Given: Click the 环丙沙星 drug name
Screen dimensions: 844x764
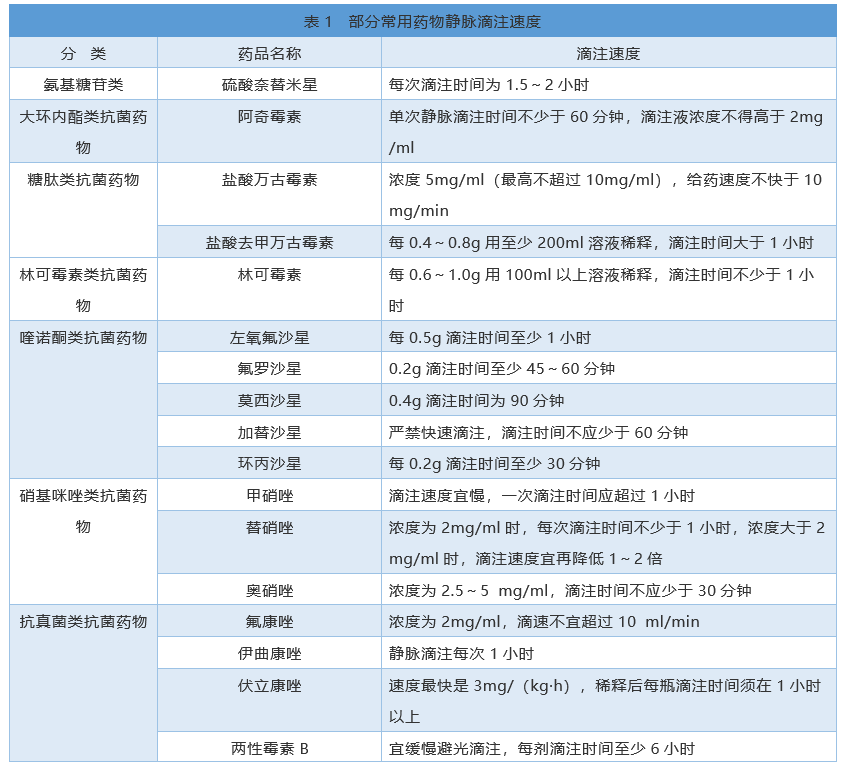Looking at the screenshot, I should (269, 464).
